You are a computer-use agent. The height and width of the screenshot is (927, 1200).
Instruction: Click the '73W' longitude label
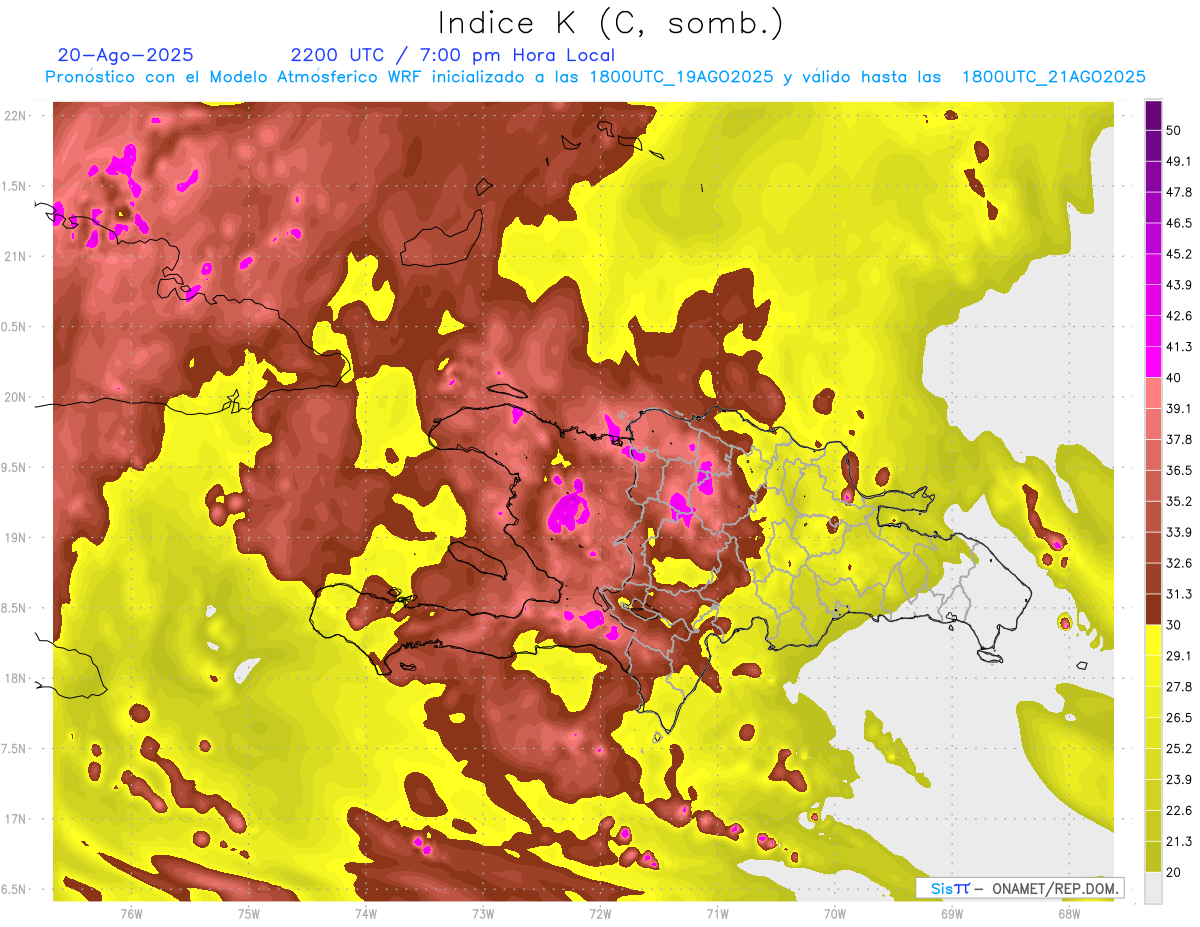[483, 913]
